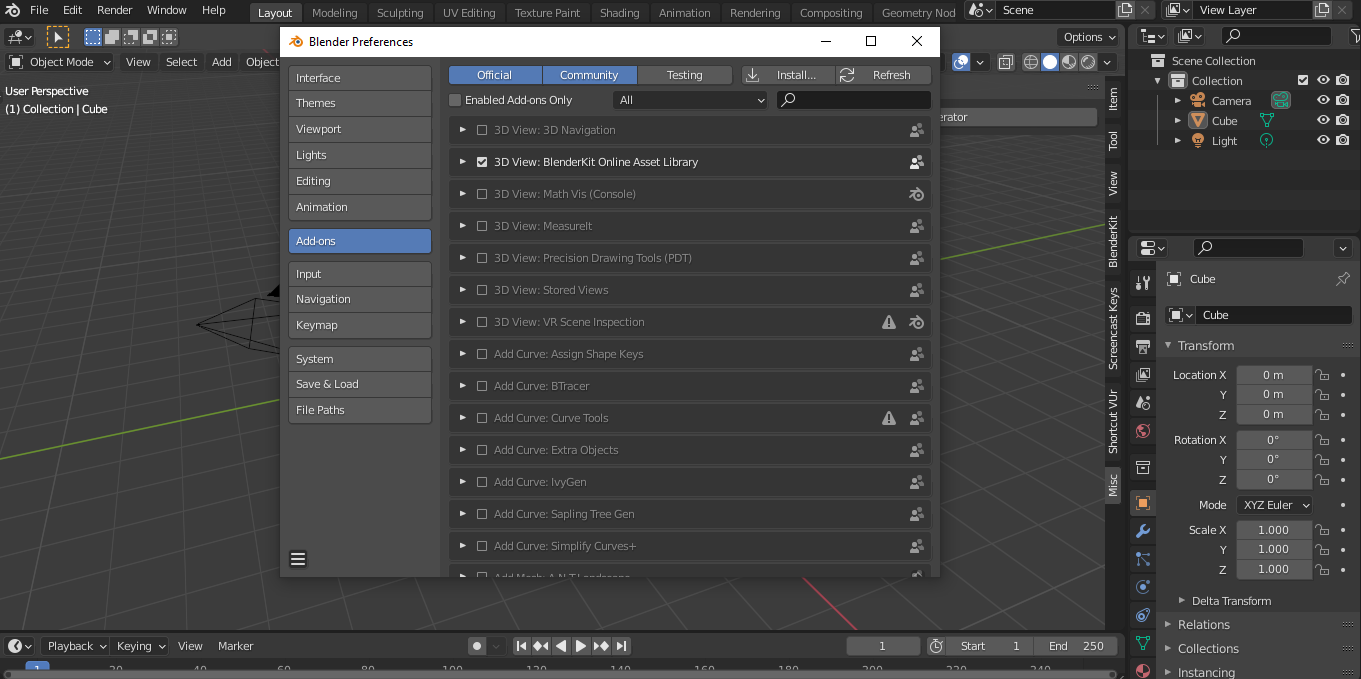Open the View Layer properties tab icon
The image size is (1361, 679).
pyautogui.click(x=1143, y=375)
